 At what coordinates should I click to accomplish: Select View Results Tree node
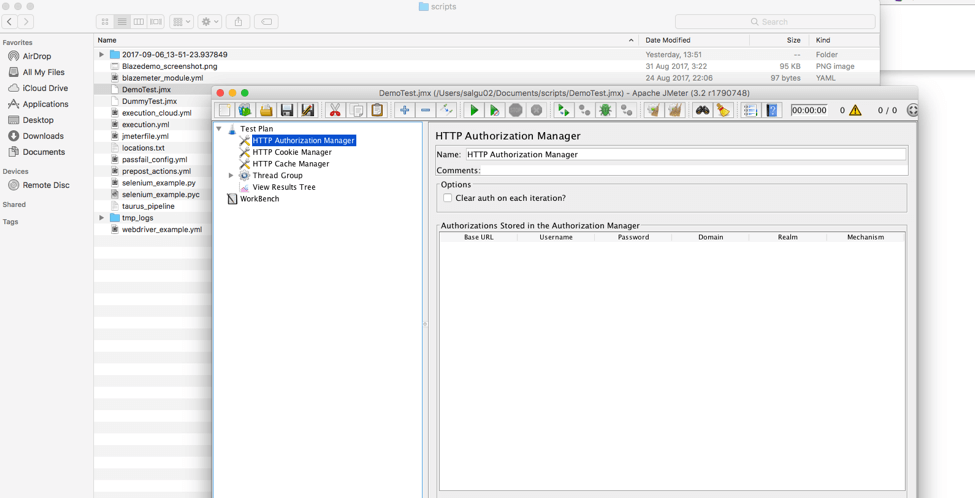284,187
